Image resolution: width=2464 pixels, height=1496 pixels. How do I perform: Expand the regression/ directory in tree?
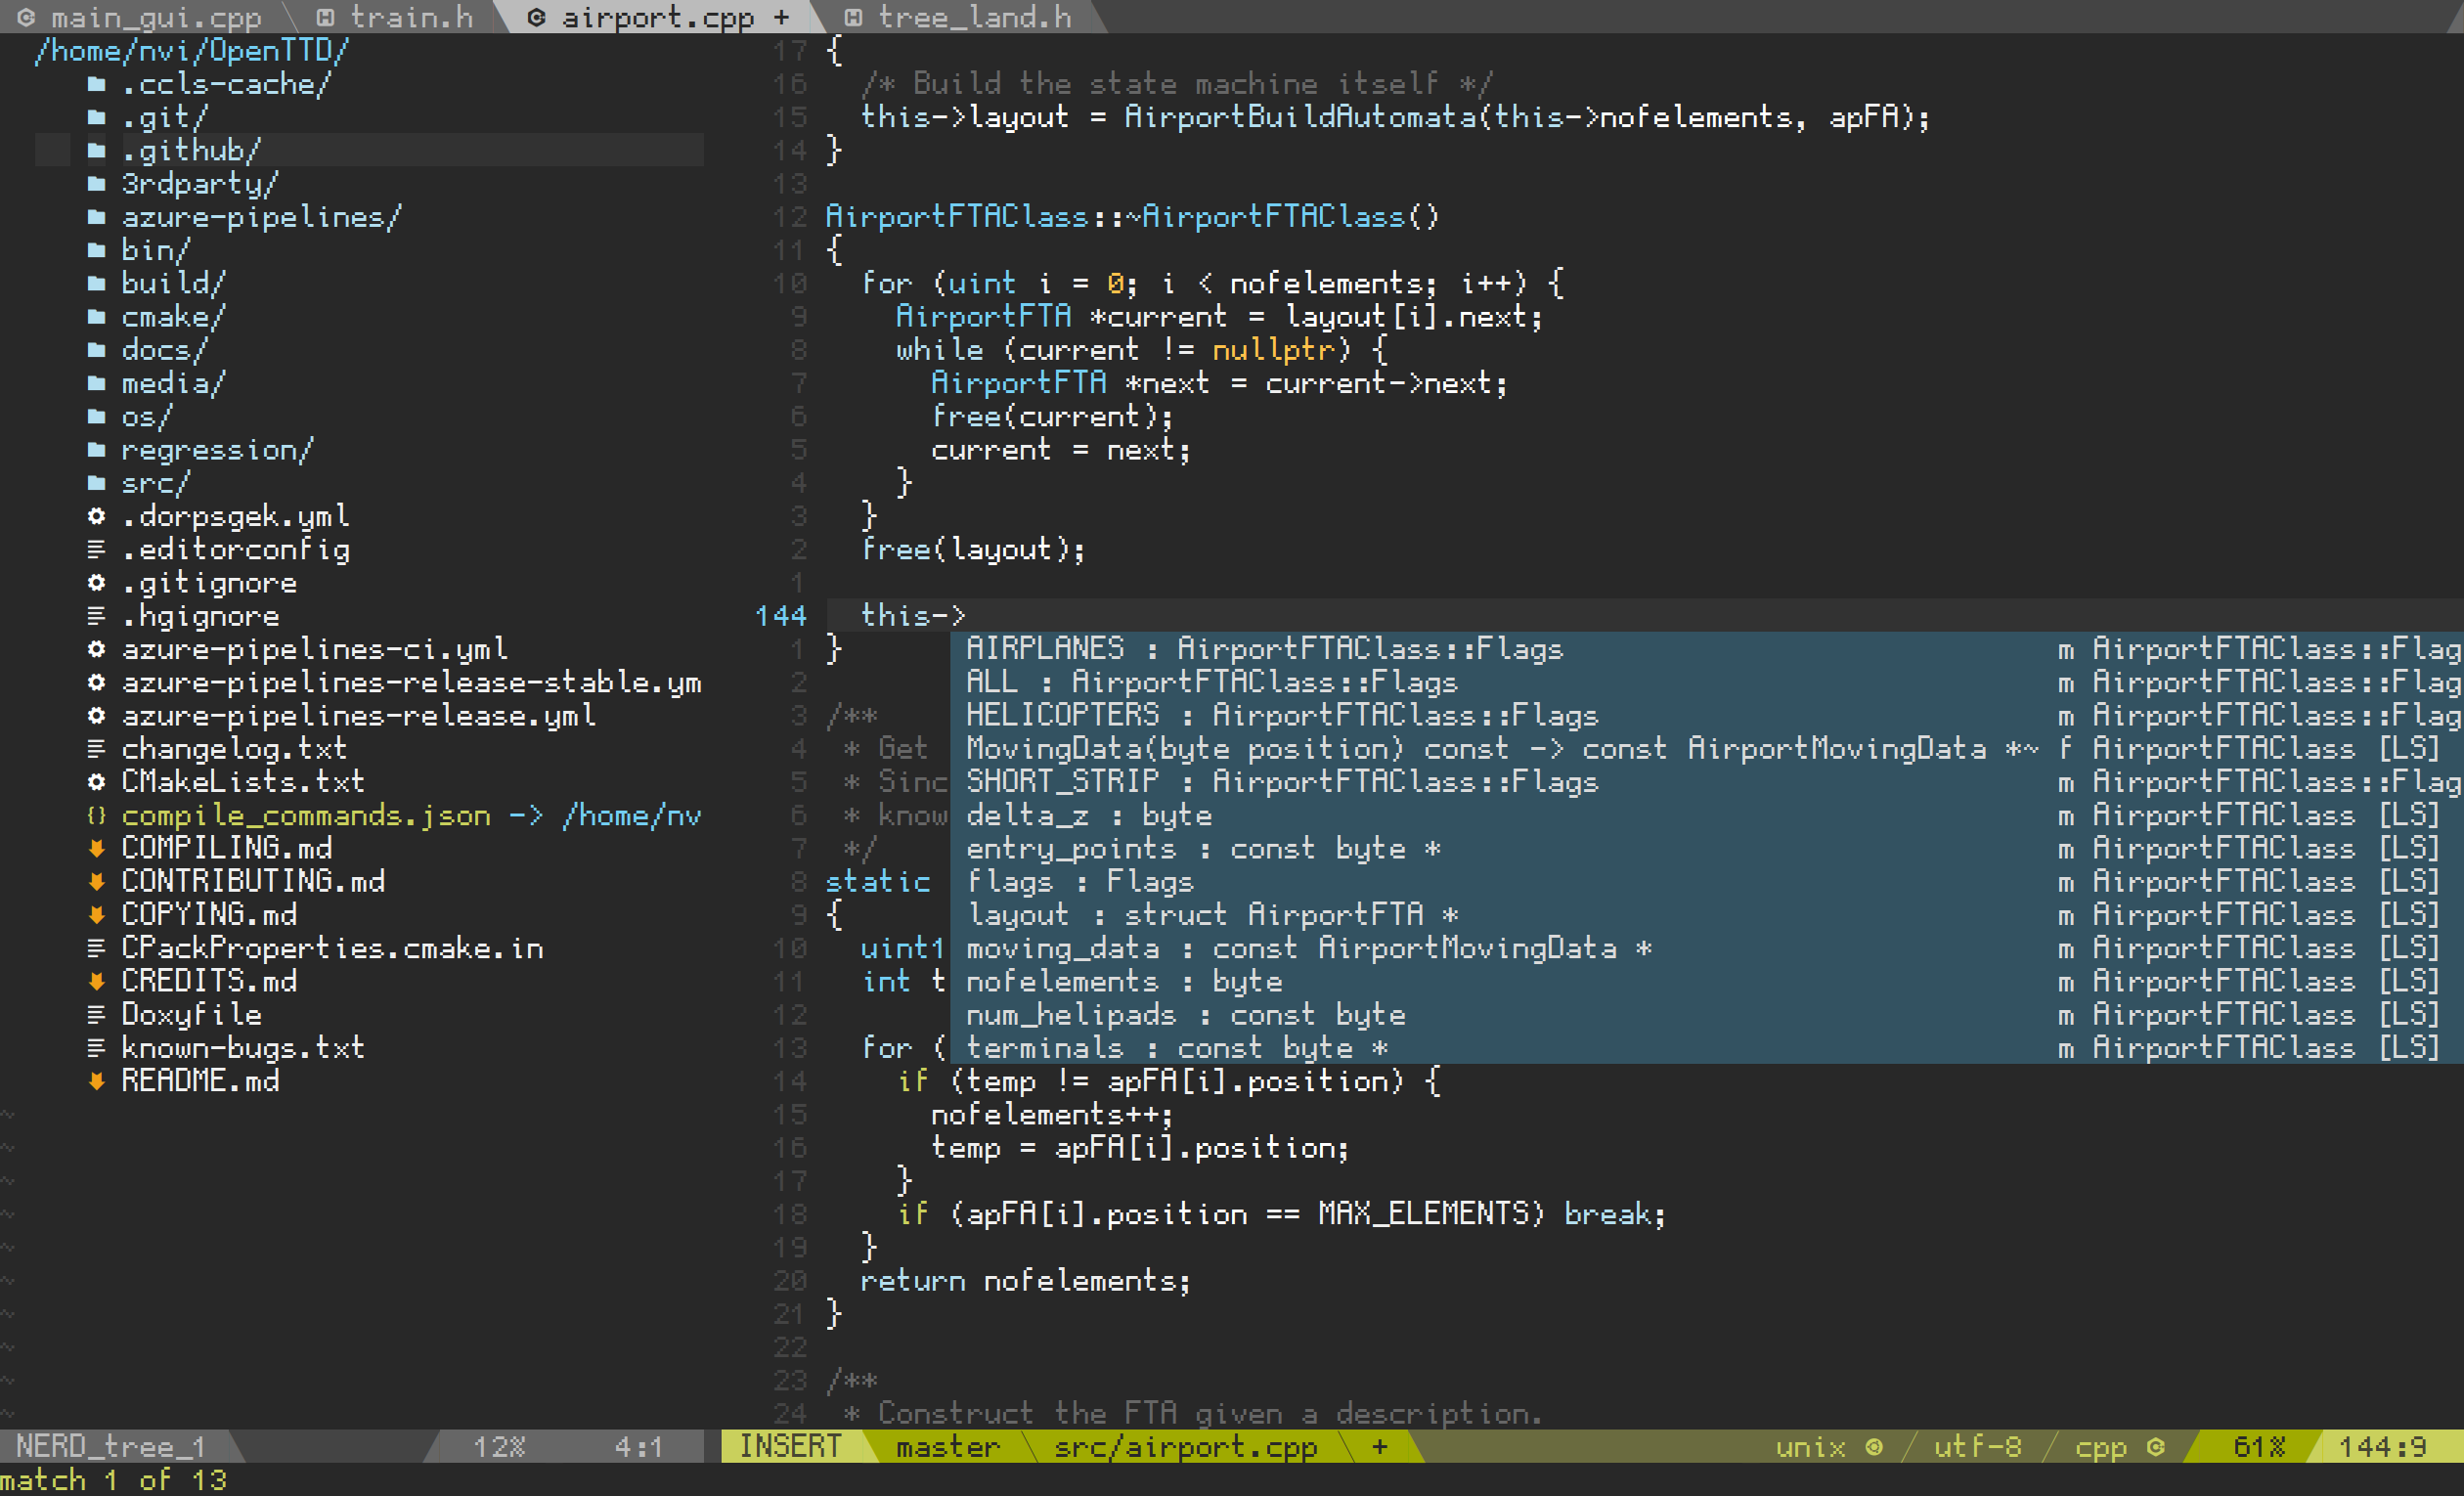point(217,450)
